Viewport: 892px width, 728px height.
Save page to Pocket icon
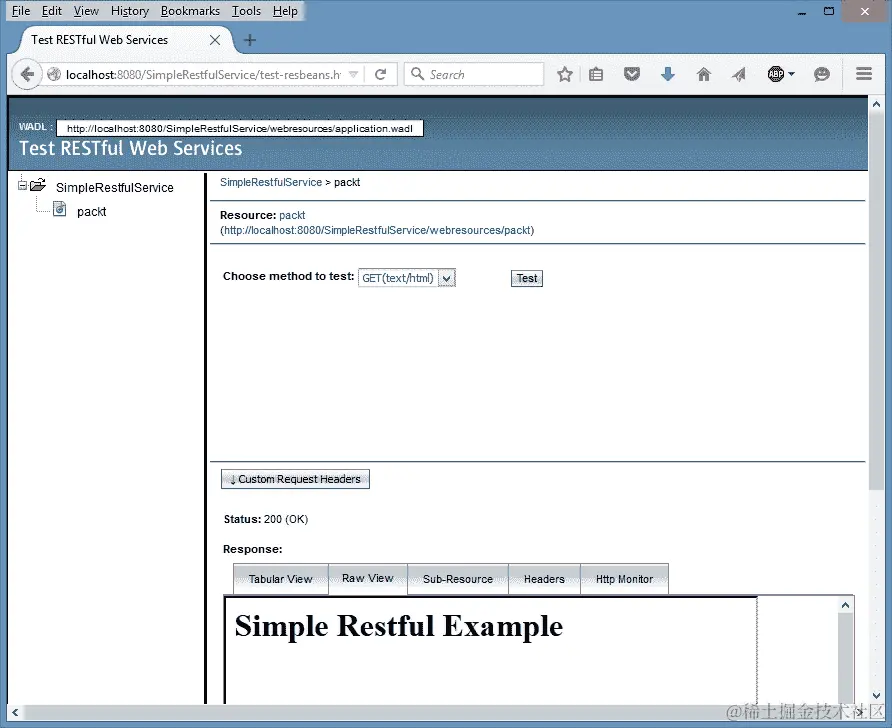click(631, 75)
